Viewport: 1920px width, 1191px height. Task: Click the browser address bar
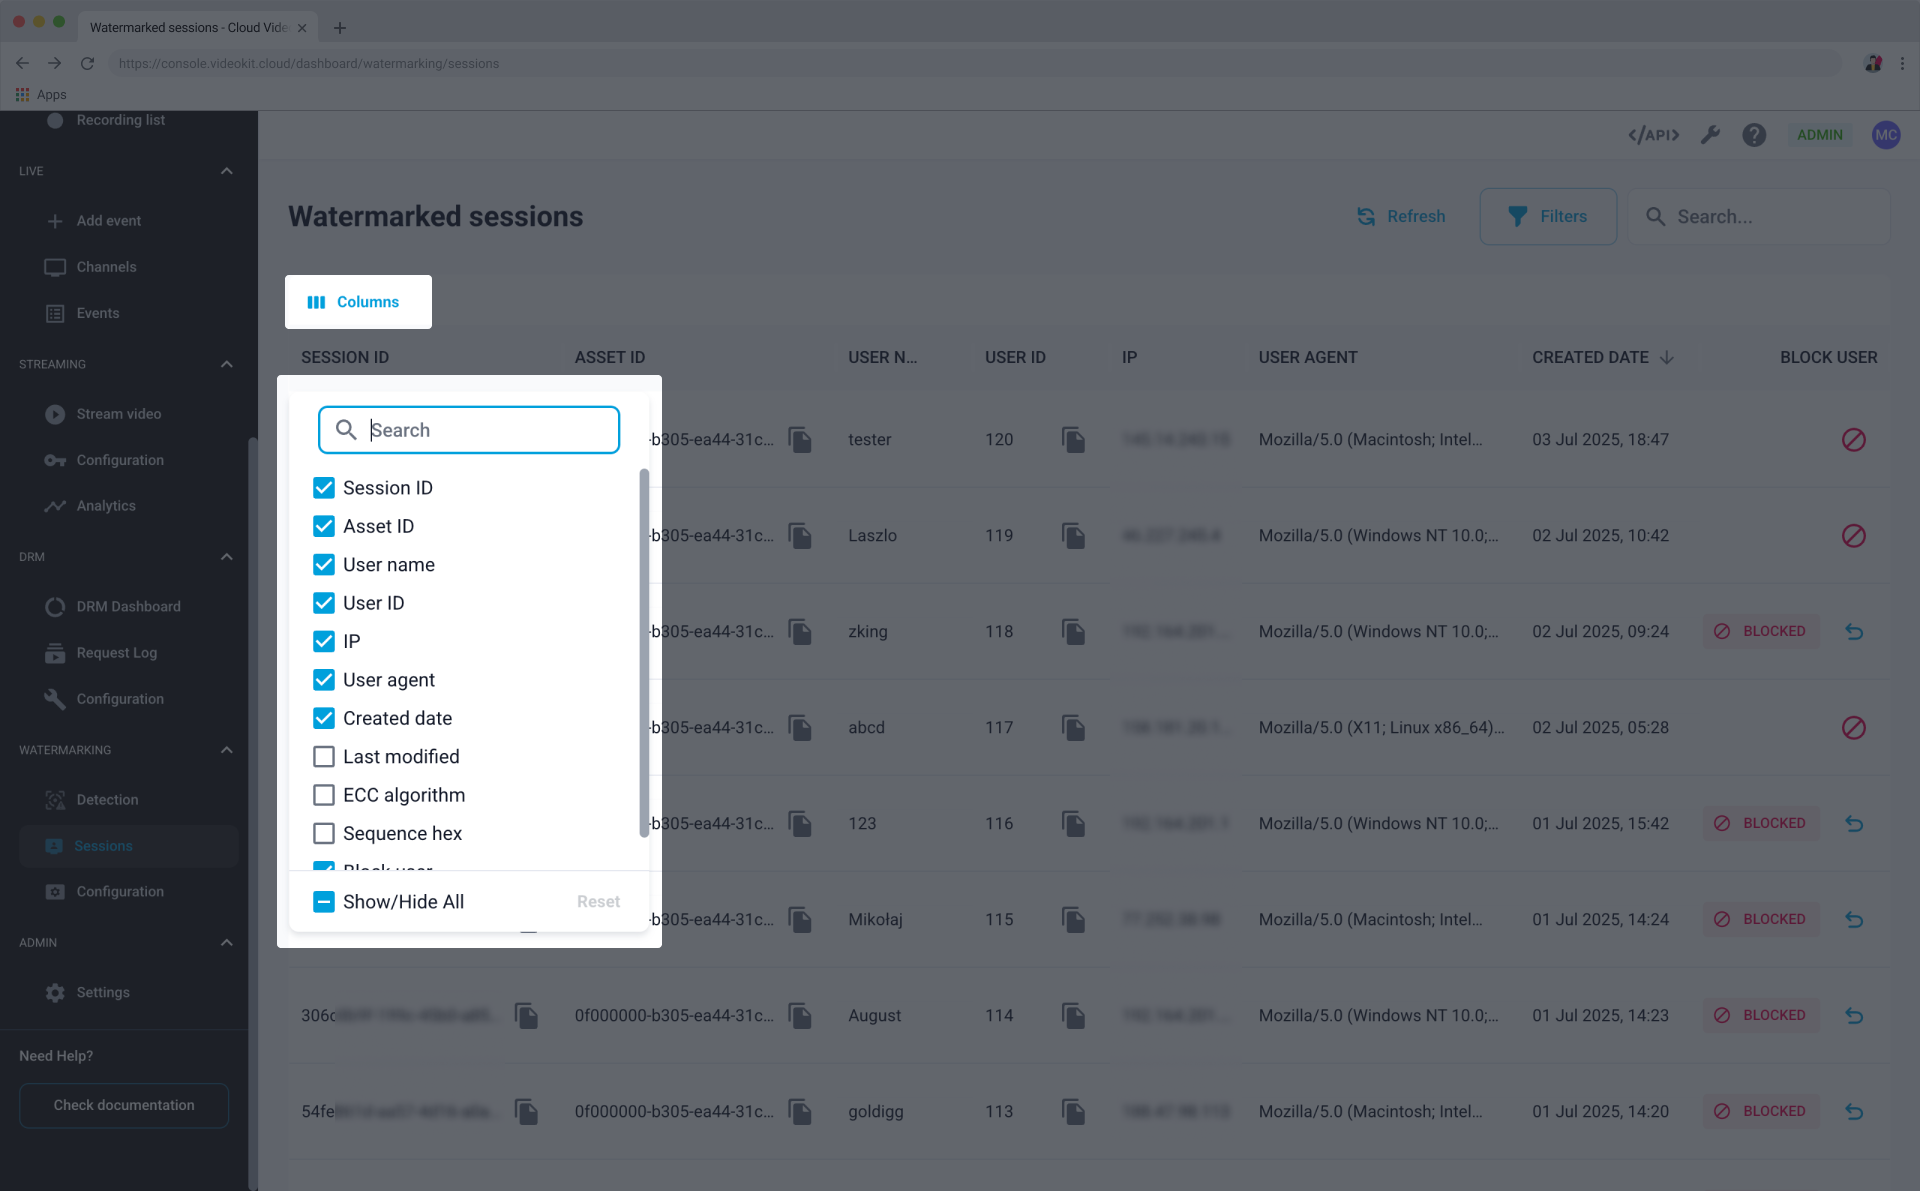point(975,63)
